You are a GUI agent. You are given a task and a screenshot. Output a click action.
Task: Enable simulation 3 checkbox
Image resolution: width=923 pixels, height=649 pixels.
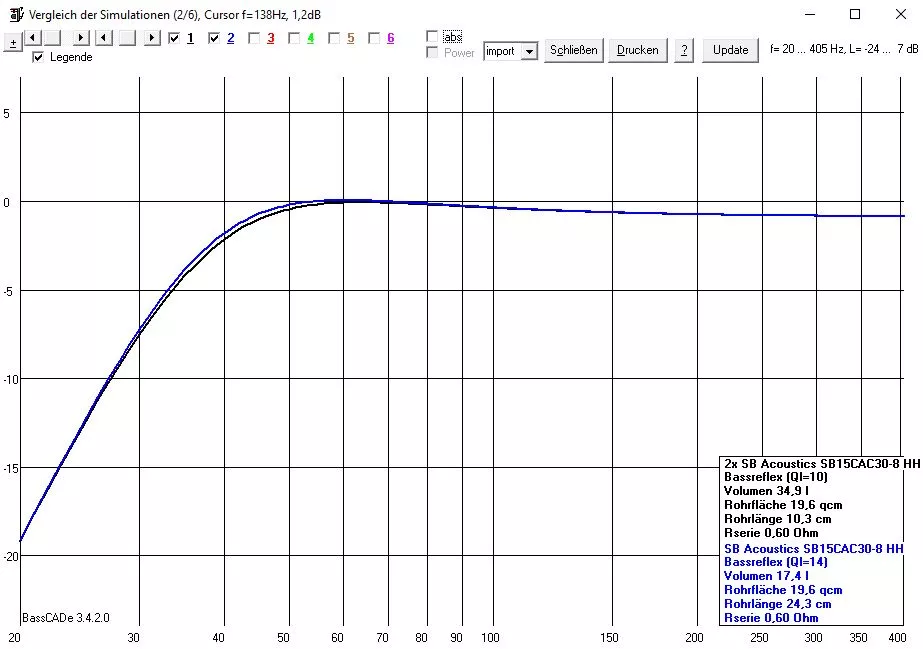(254, 38)
